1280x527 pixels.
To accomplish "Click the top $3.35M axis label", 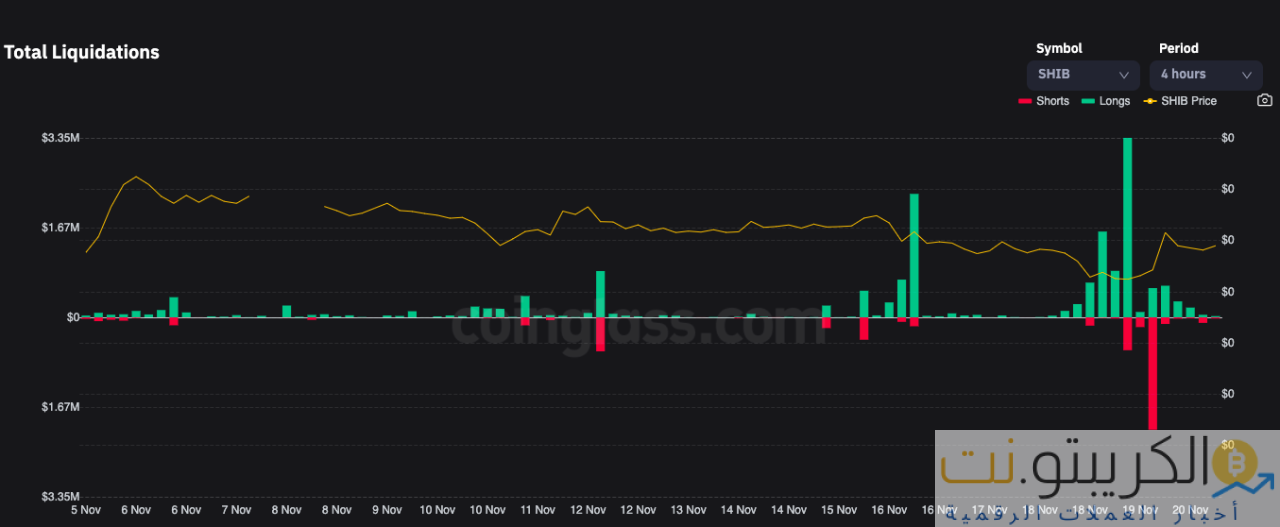I will [x=60, y=138].
